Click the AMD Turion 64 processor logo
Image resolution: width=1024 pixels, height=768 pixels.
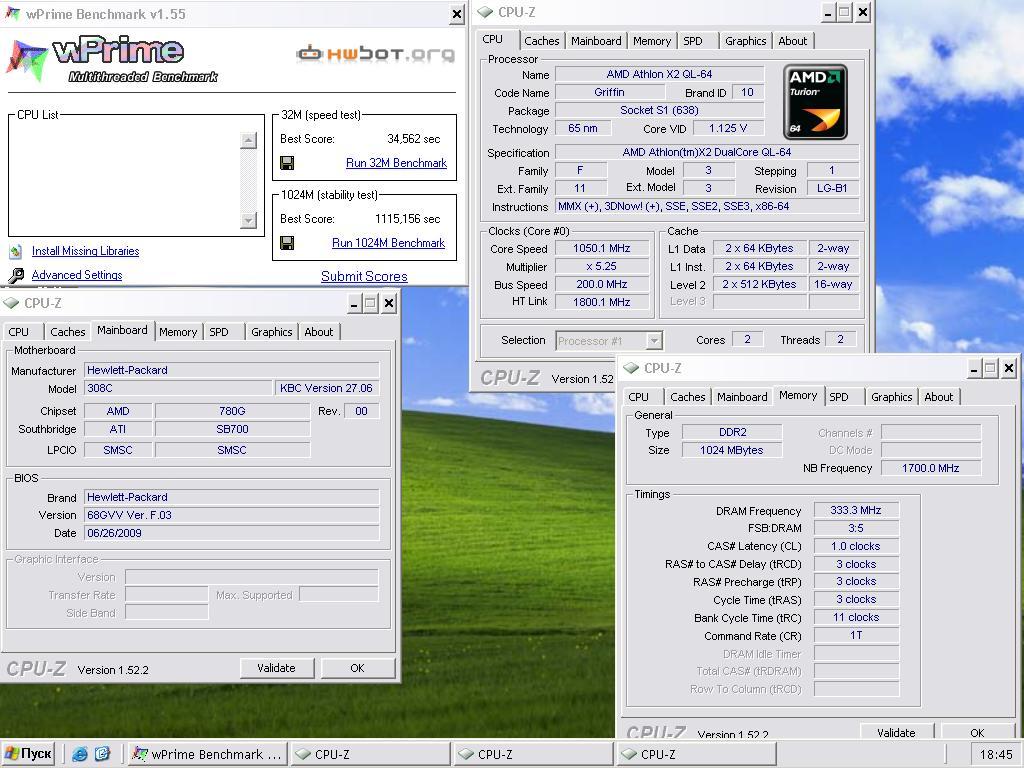coord(815,102)
